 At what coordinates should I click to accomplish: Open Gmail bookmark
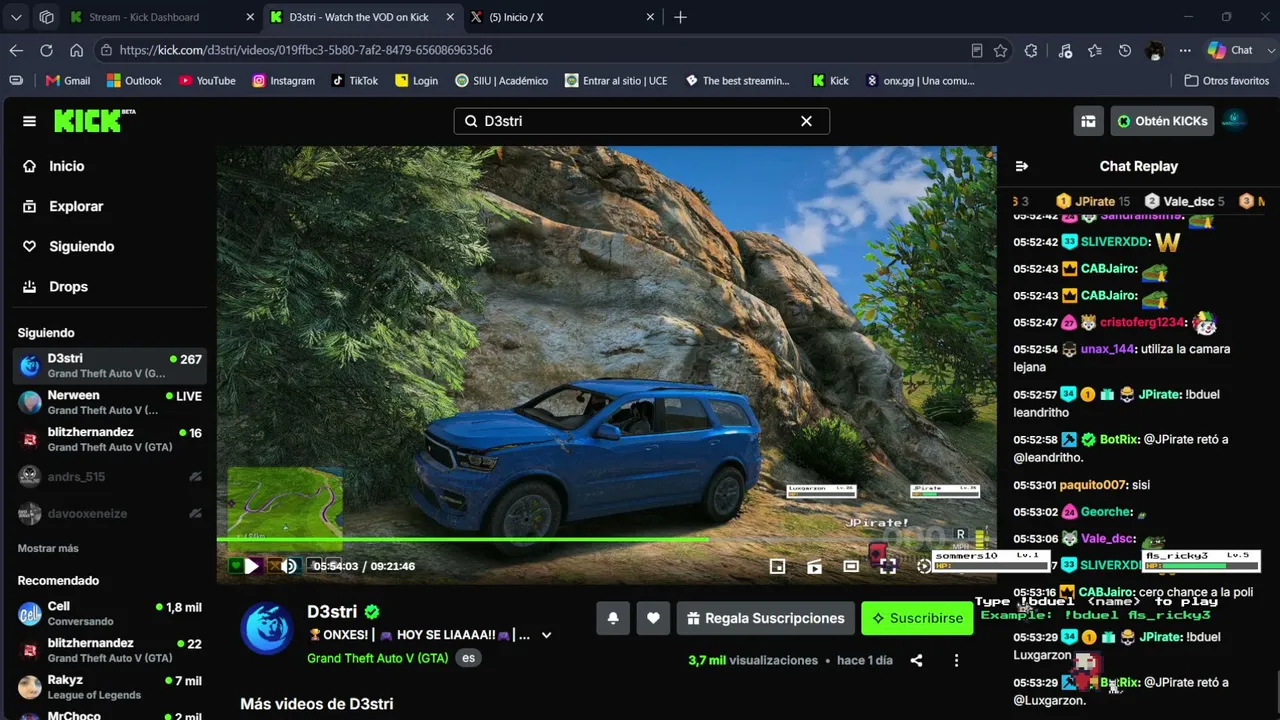[x=68, y=81]
